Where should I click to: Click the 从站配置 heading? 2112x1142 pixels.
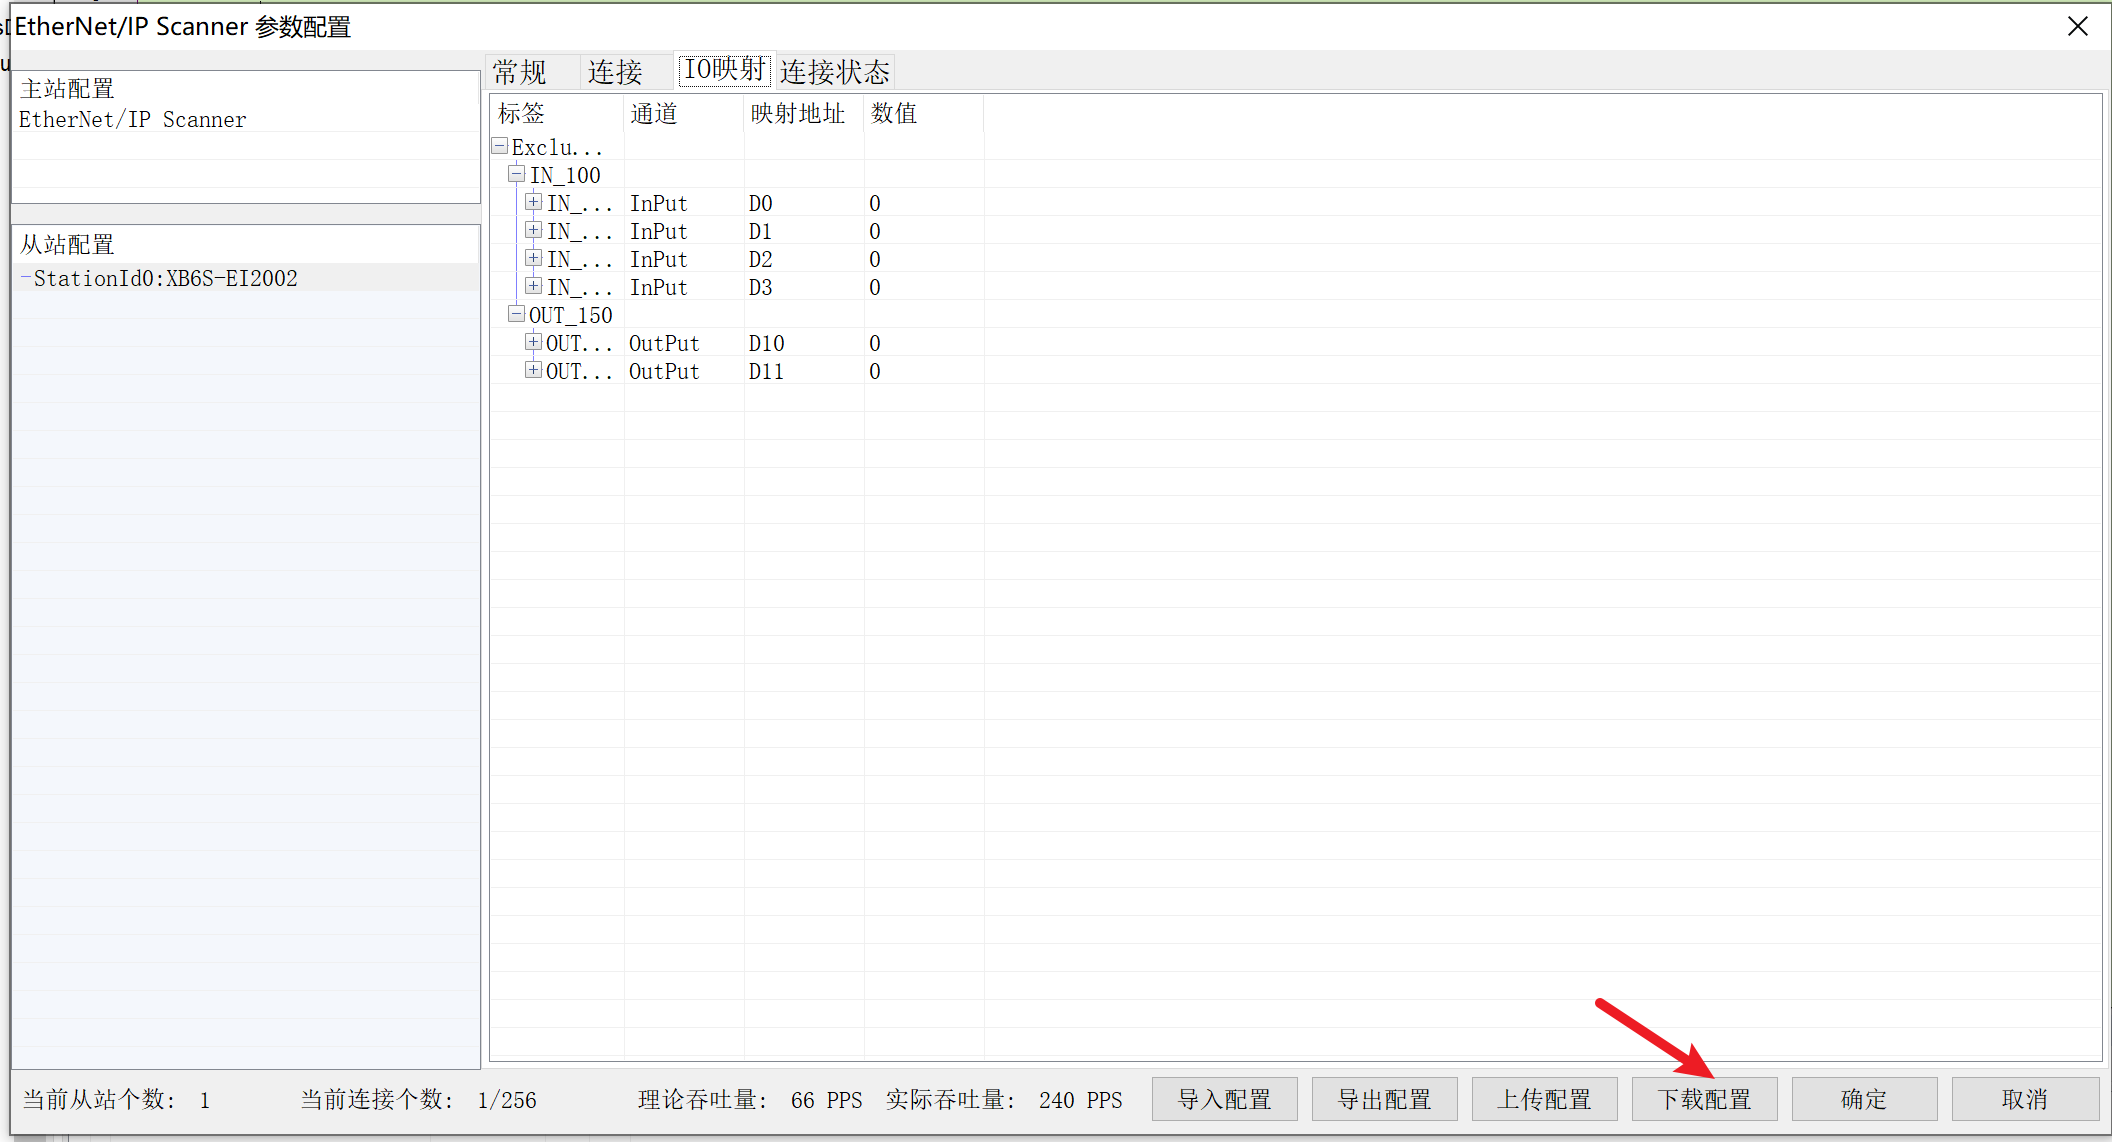click(x=67, y=245)
